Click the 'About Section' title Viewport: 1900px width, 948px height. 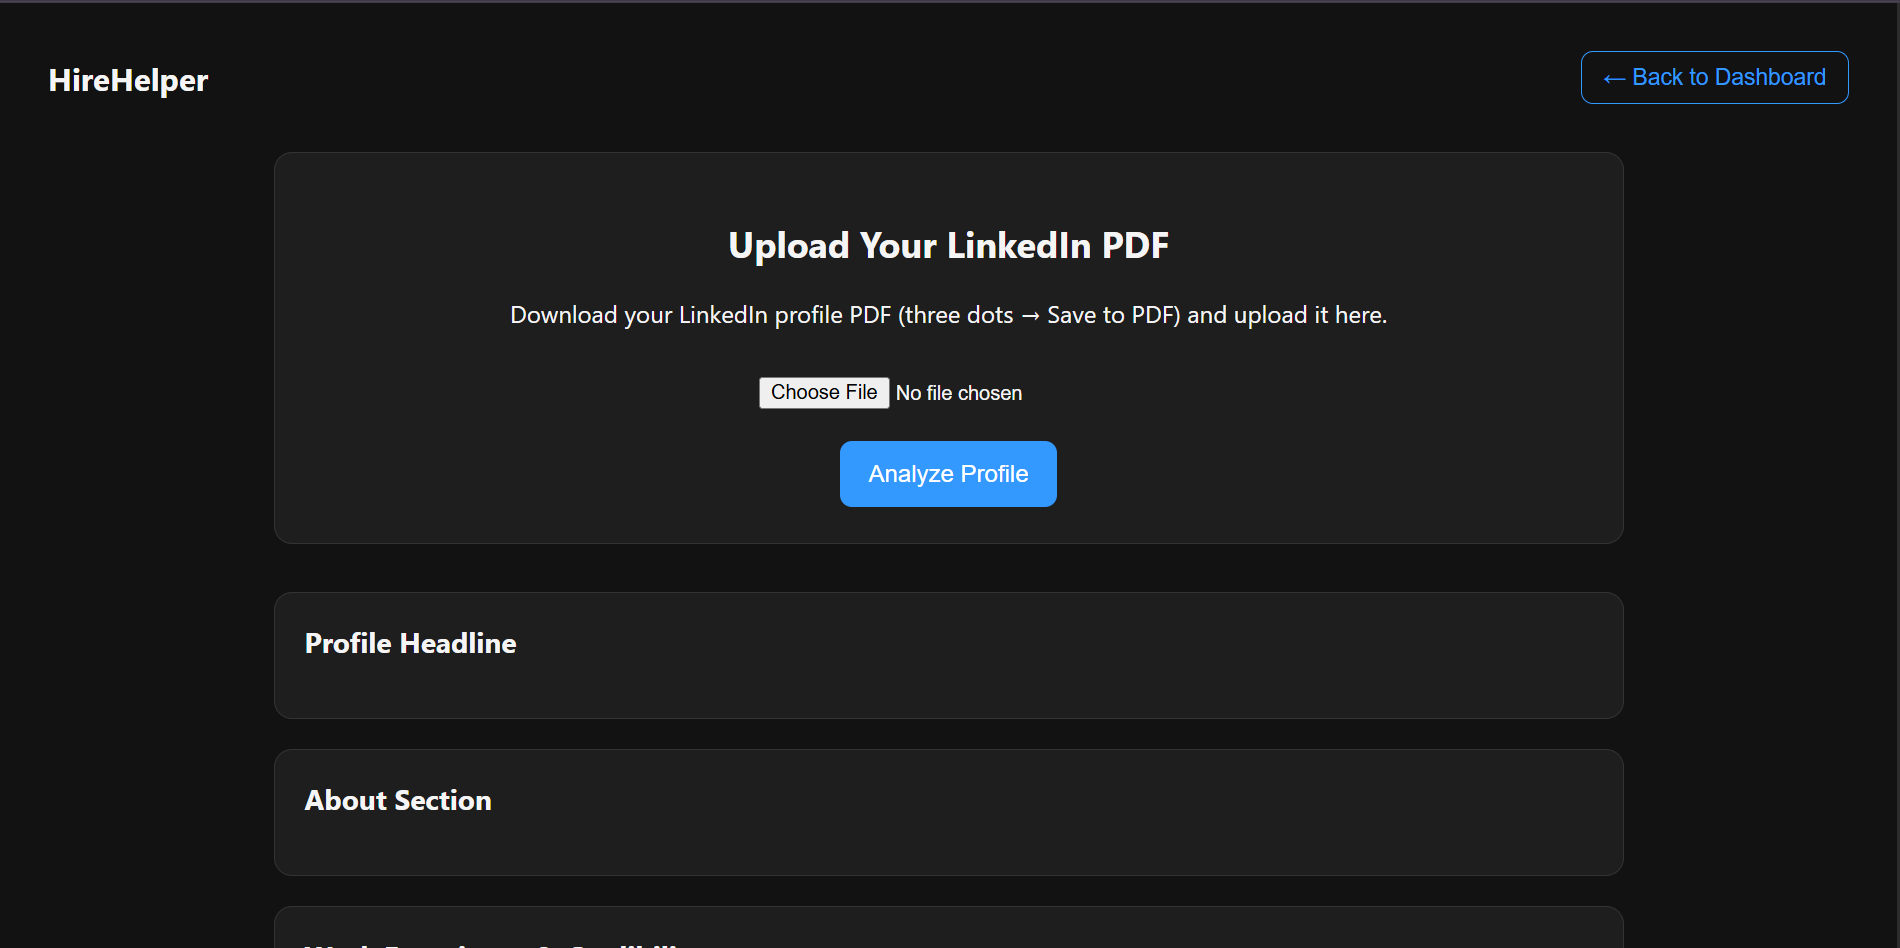pyautogui.click(x=398, y=800)
